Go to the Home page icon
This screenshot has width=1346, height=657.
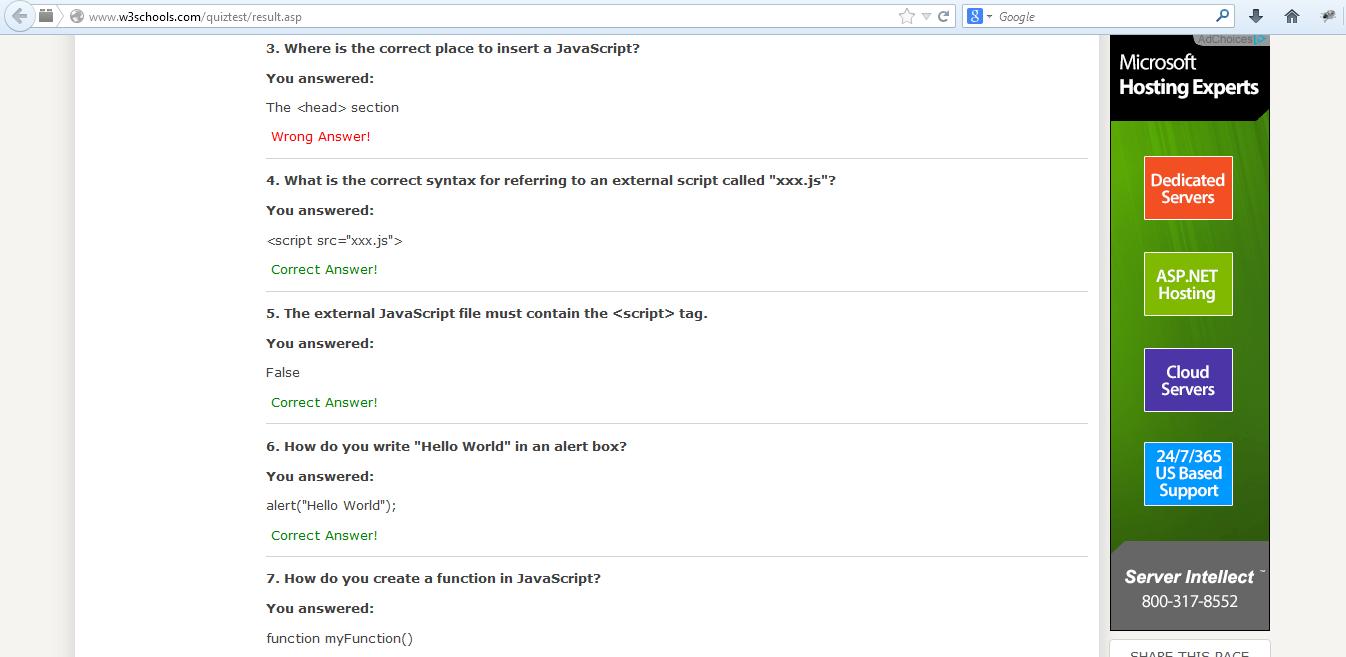pos(1292,16)
